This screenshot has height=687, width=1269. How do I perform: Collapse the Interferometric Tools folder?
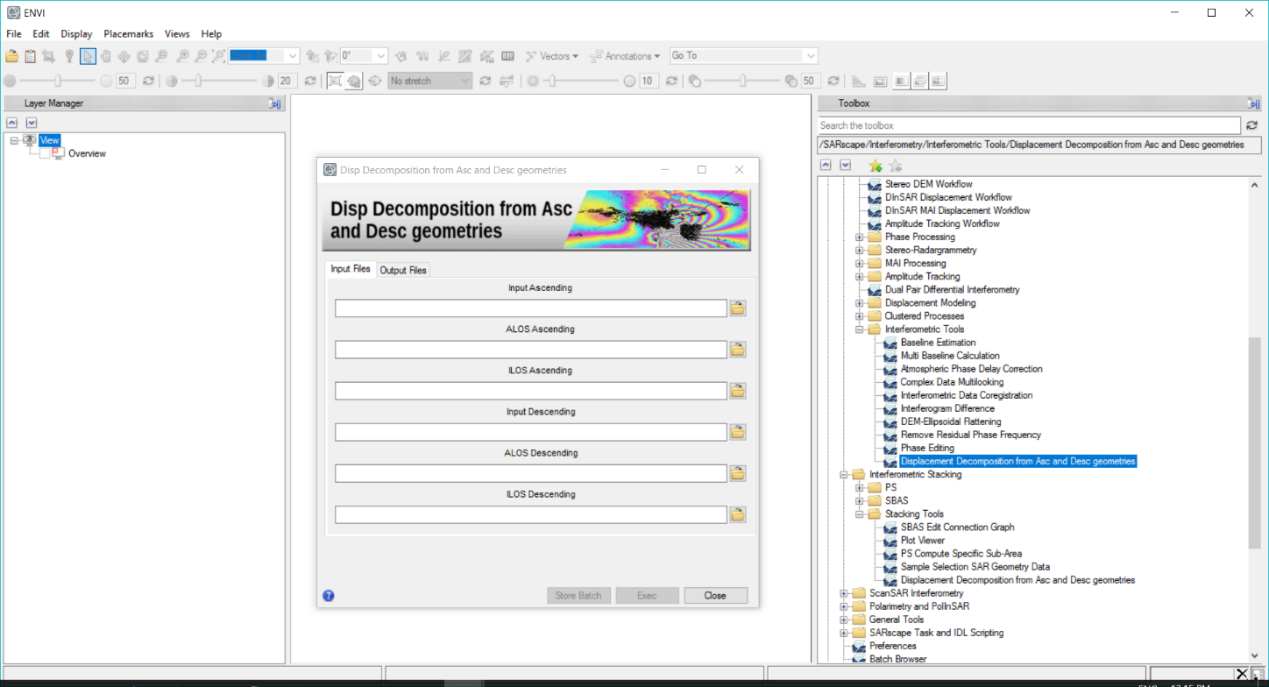(x=859, y=329)
